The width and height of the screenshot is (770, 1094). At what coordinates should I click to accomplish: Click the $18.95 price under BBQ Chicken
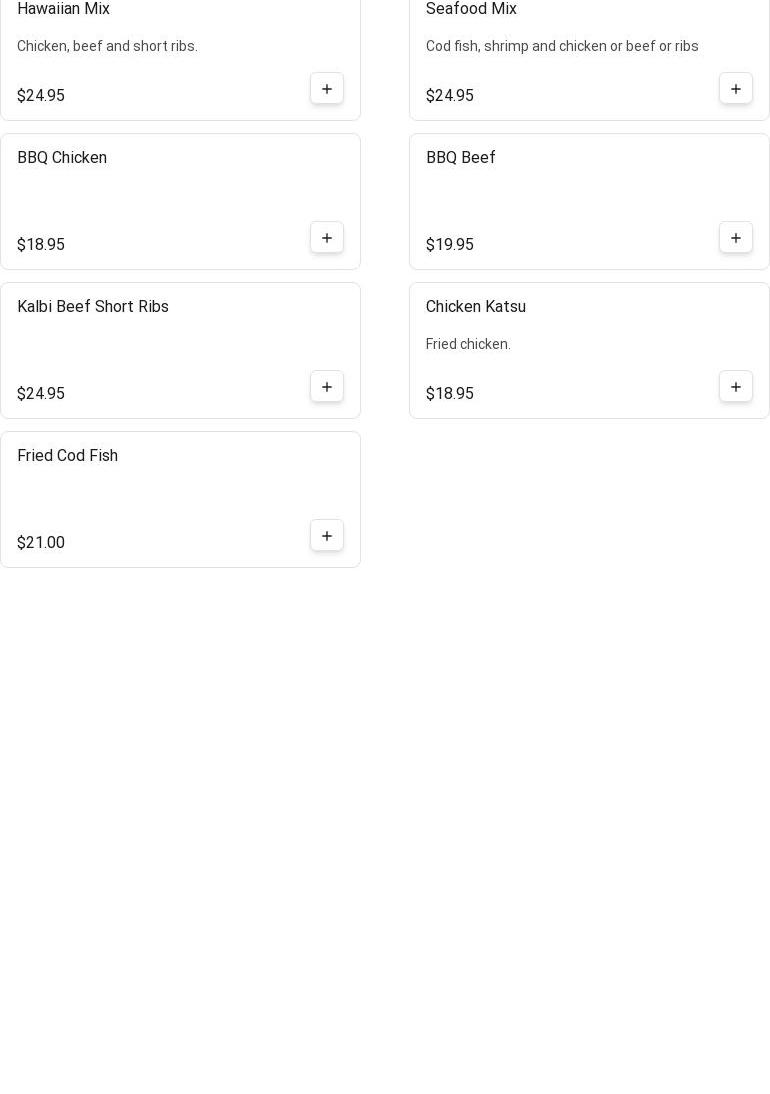(41, 245)
